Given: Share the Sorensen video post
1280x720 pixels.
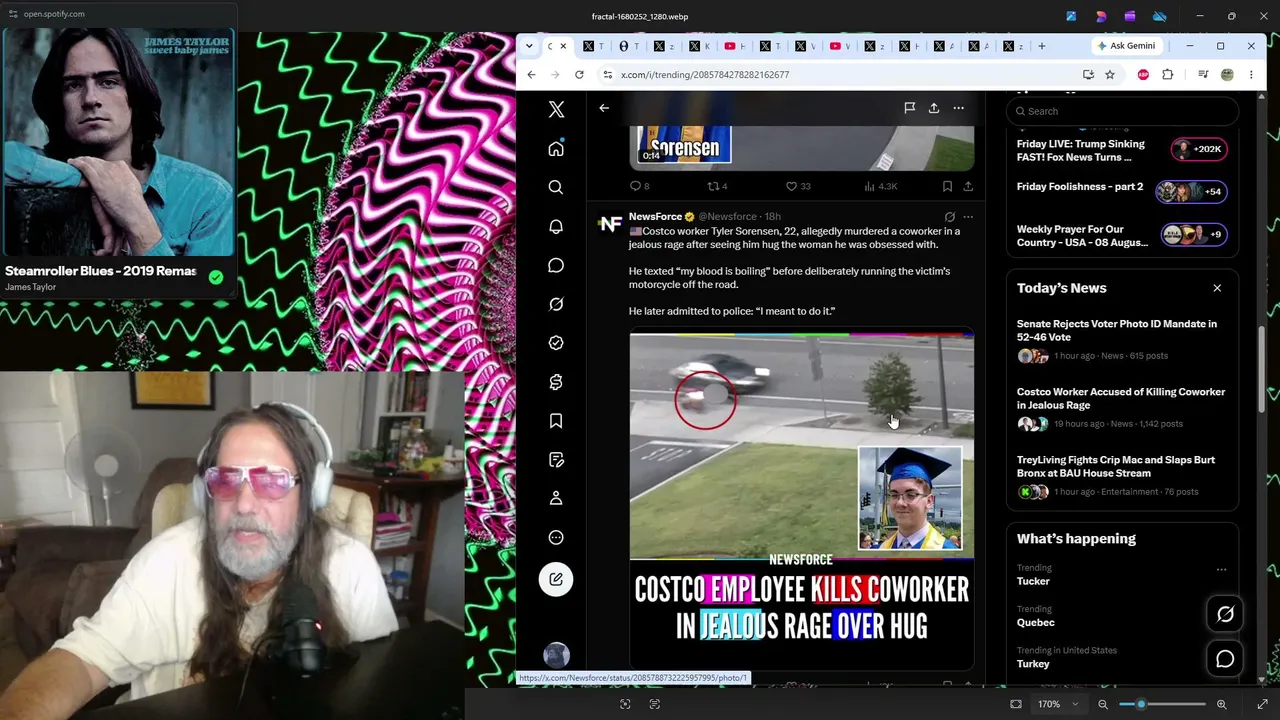Looking at the screenshot, I should pyautogui.click(x=968, y=186).
